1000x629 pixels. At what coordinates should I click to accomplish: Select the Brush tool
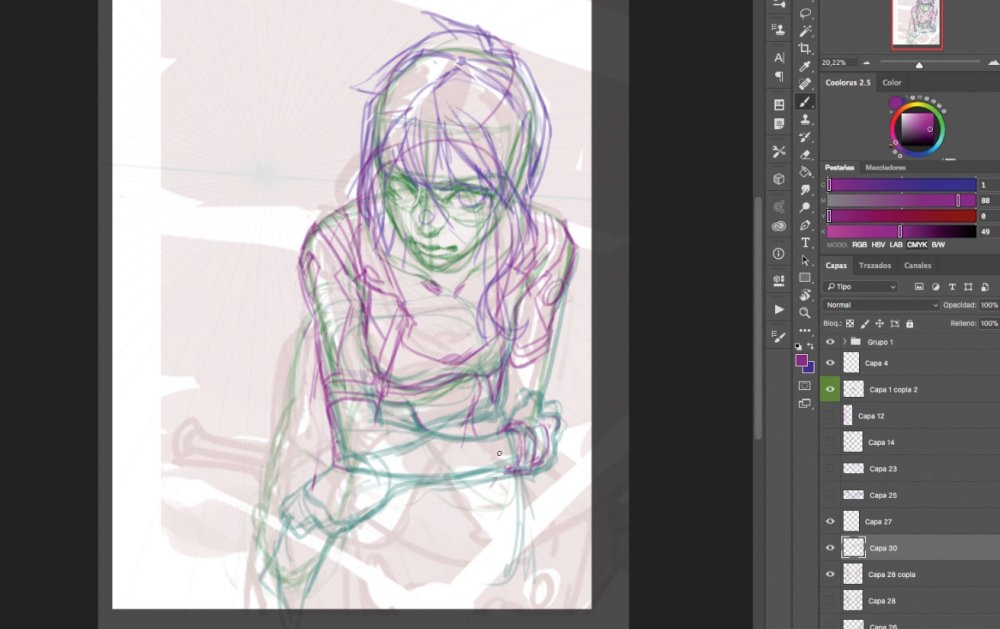[x=805, y=102]
